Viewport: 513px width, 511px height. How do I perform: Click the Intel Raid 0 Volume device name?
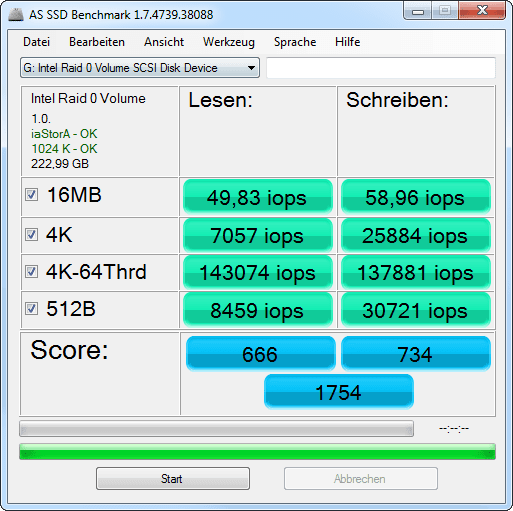point(88,99)
